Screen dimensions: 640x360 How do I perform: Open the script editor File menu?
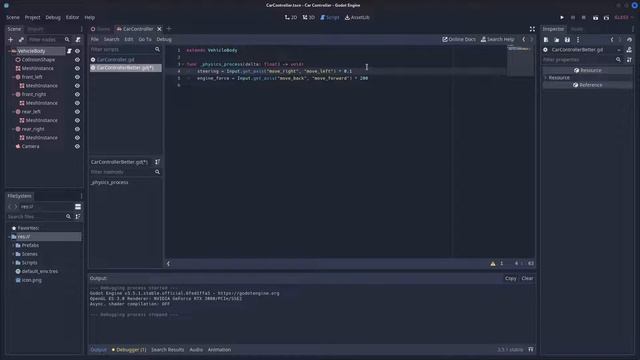(95, 40)
